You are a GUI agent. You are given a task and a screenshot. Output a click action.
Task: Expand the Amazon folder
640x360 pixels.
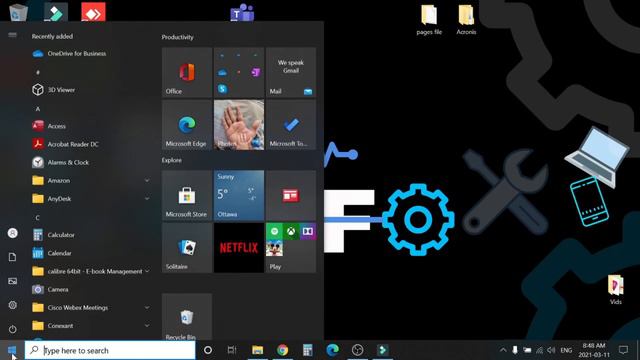pos(91,180)
